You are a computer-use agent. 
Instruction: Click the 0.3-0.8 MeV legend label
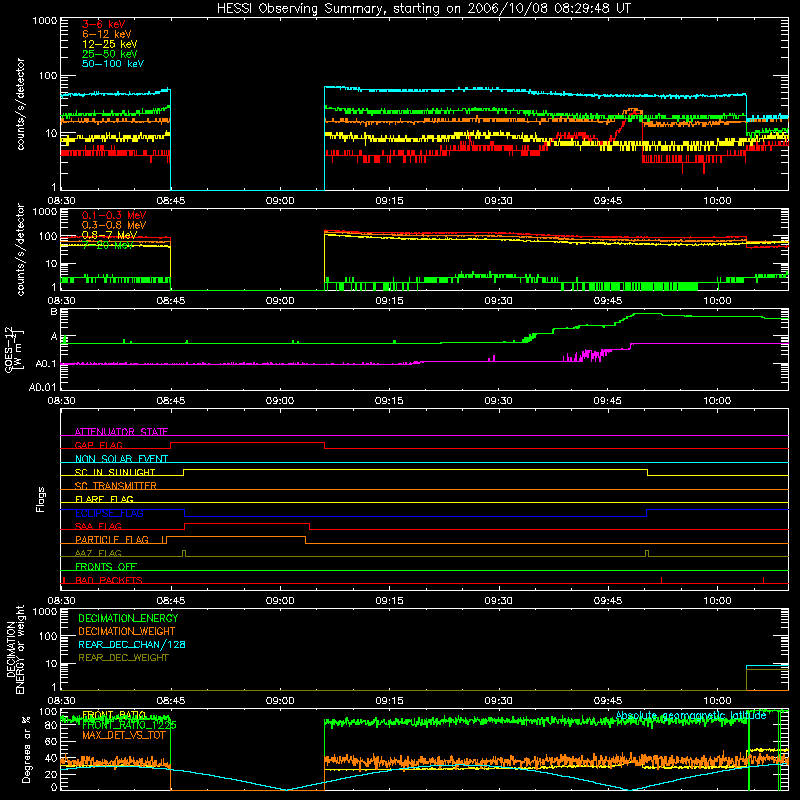click(114, 225)
